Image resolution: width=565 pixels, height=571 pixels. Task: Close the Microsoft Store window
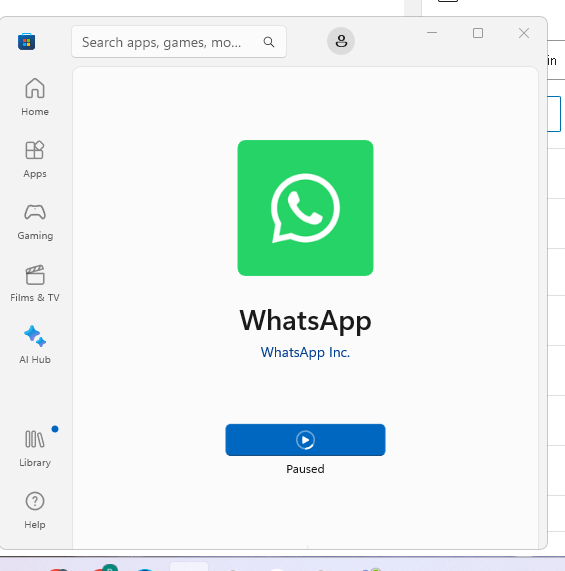coord(523,33)
